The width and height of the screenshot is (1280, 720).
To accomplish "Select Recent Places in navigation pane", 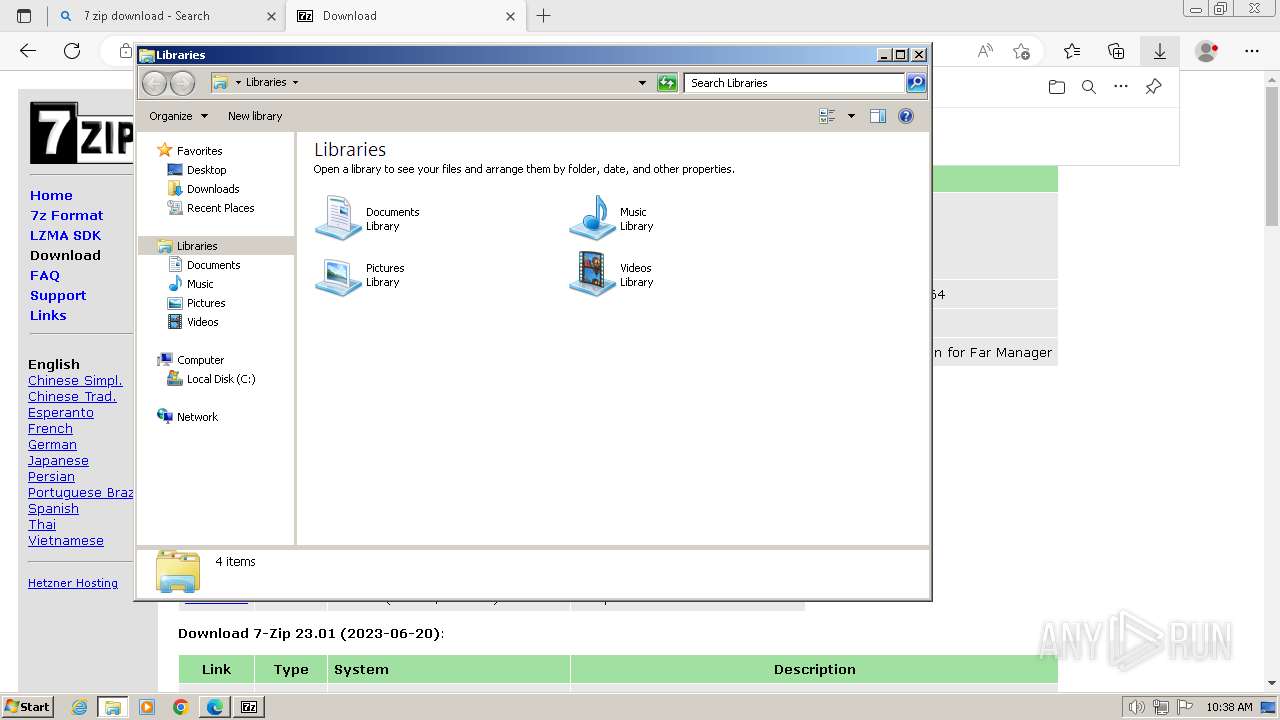I will point(220,208).
